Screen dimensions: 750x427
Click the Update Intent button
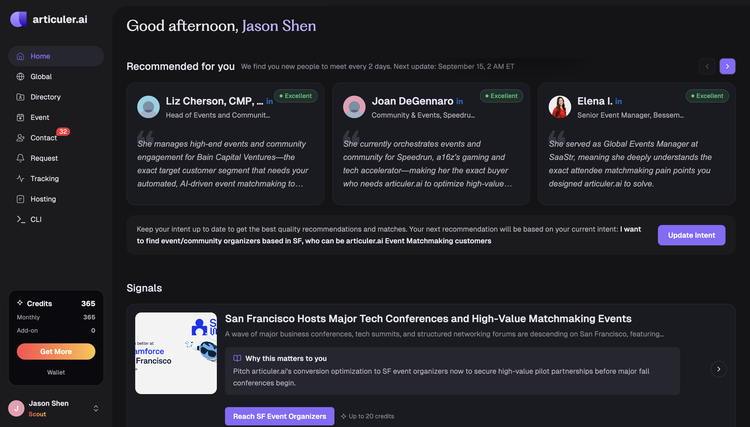(x=691, y=235)
